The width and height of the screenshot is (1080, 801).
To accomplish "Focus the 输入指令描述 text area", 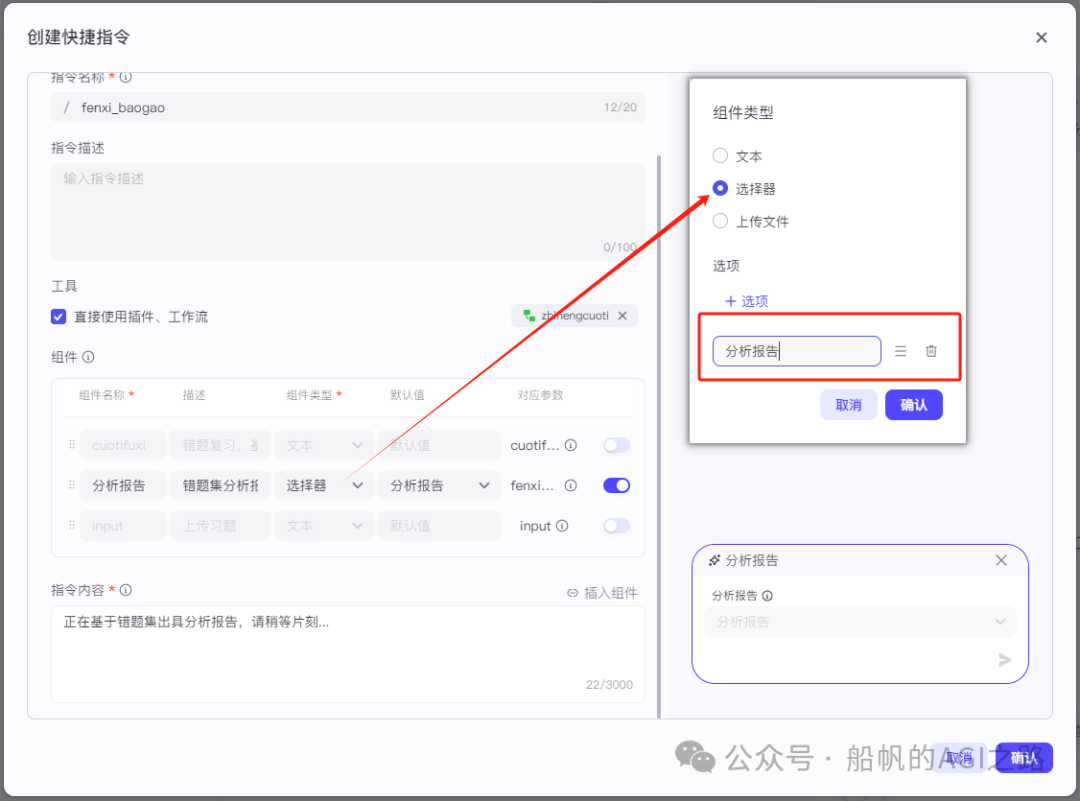I will pyautogui.click(x=348, y=211).
